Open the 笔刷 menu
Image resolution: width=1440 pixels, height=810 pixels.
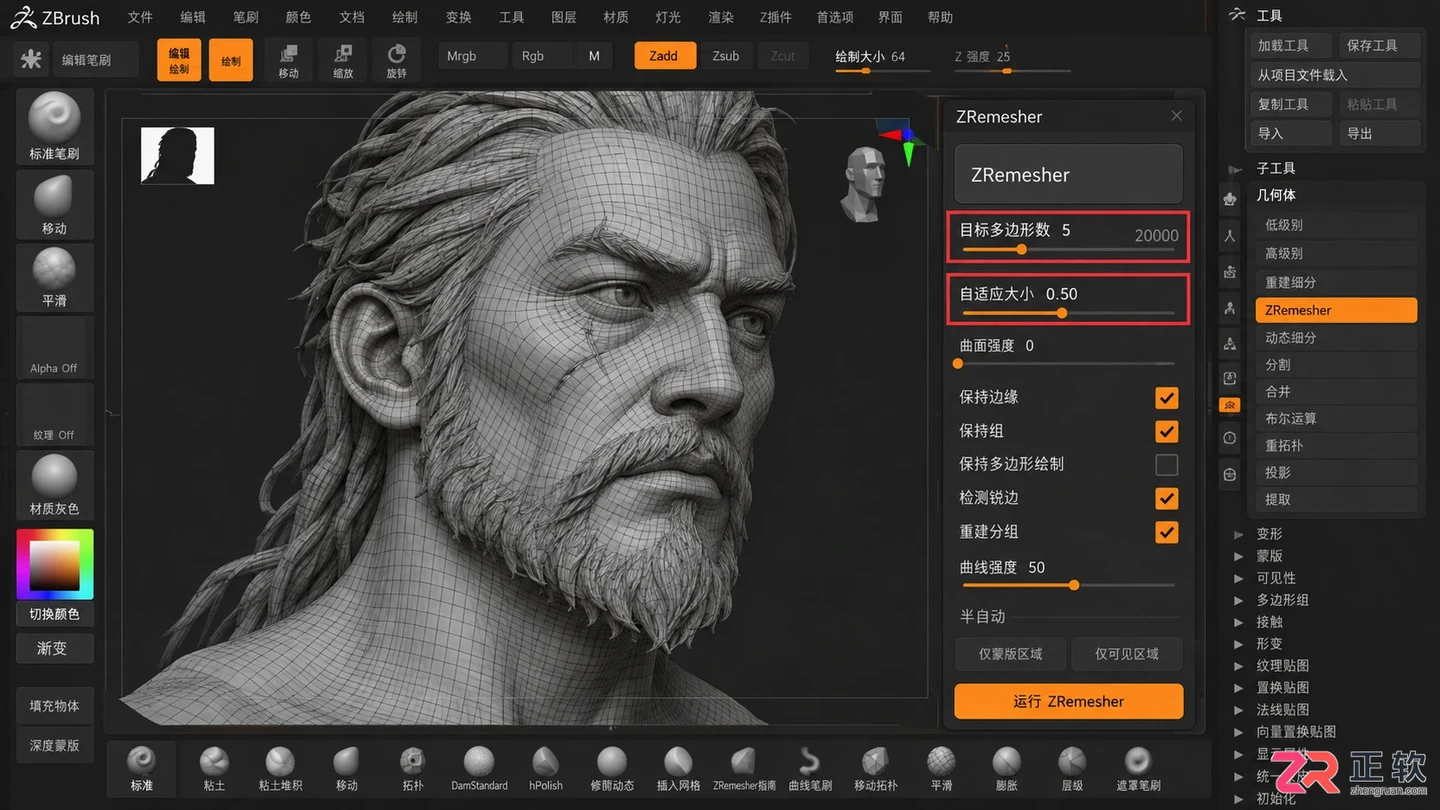click(245, 17)
